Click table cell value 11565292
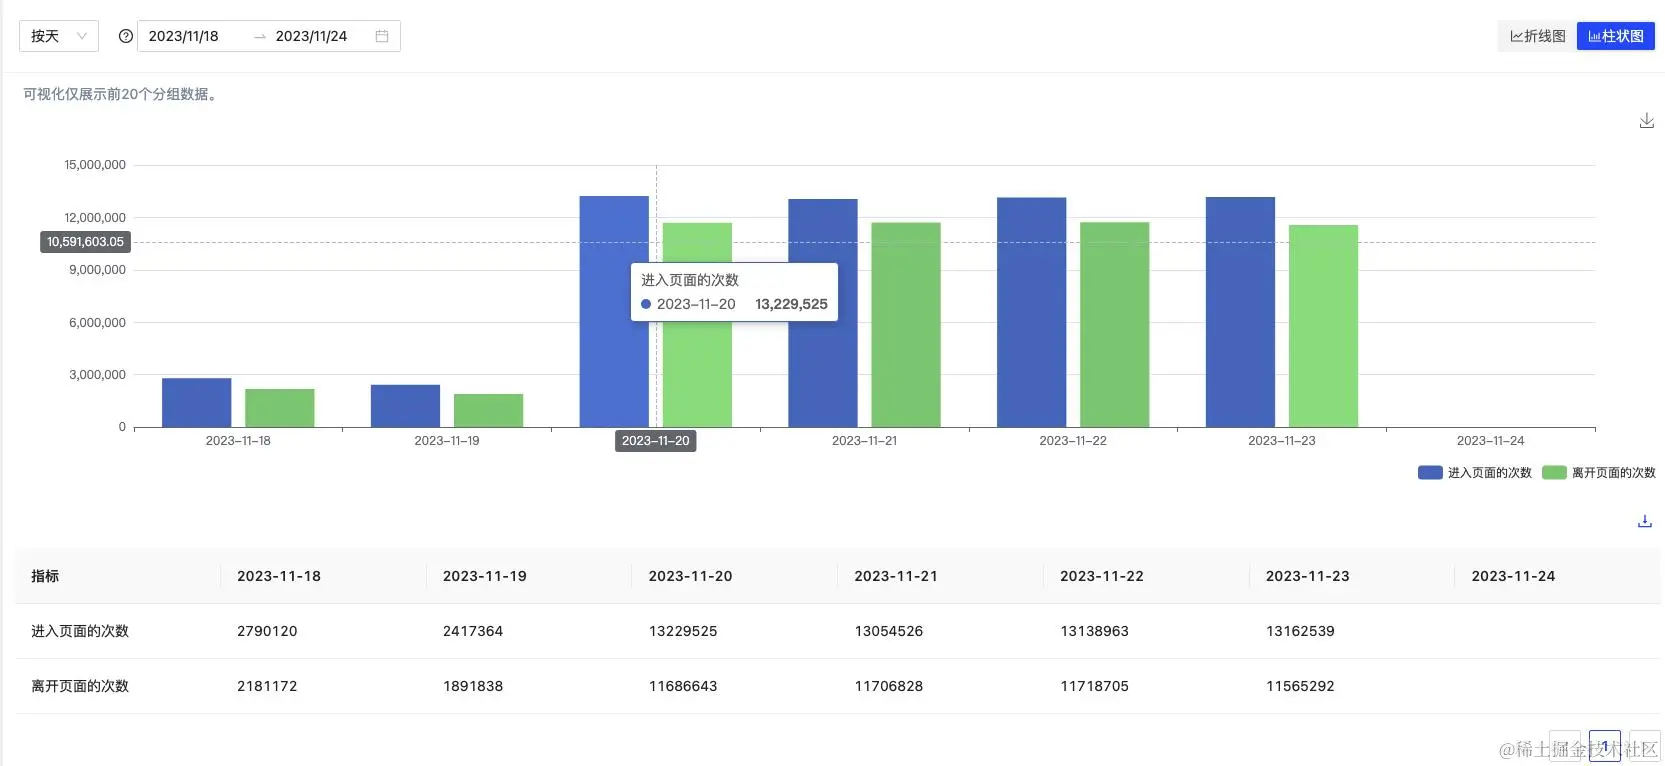1665x766 pixels. 1300,686
